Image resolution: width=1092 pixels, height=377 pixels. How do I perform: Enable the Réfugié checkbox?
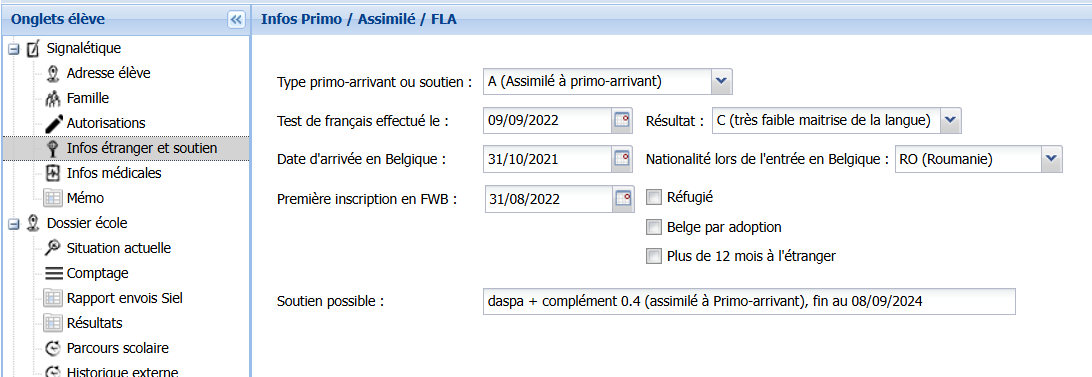653,198
